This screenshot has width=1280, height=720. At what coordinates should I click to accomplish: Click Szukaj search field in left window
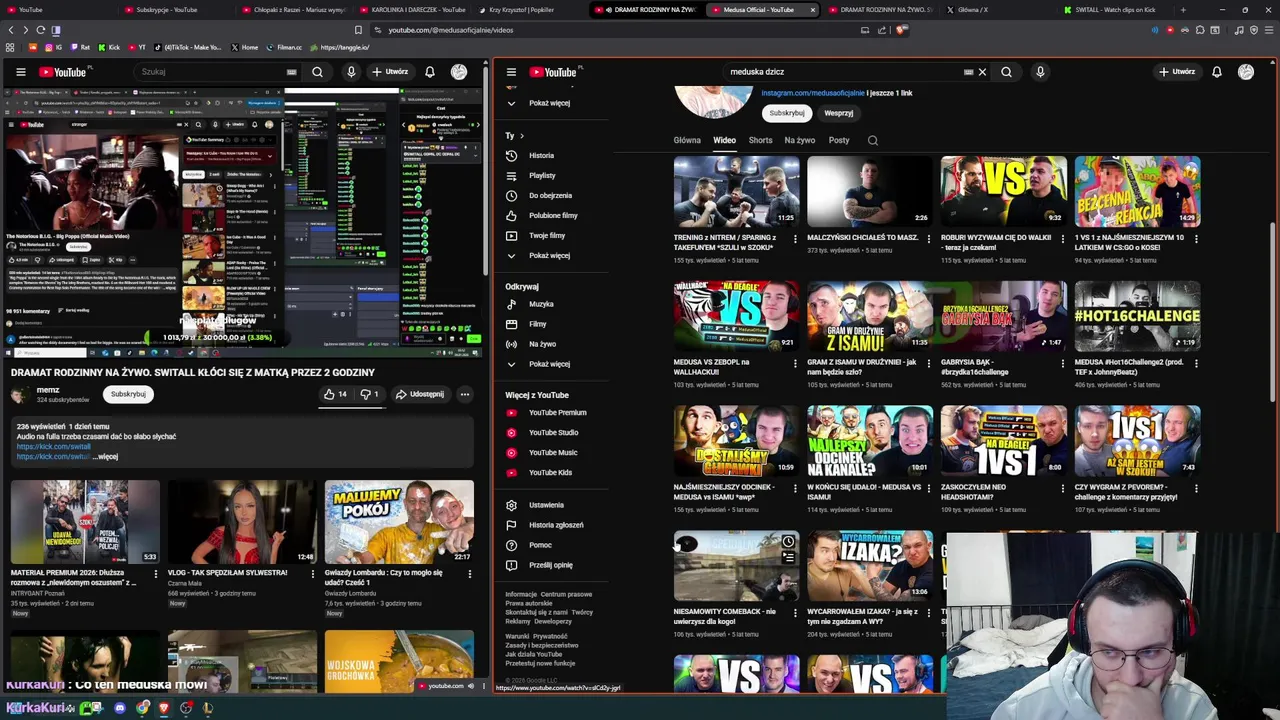pyautogui.click(x=215, y=72)
